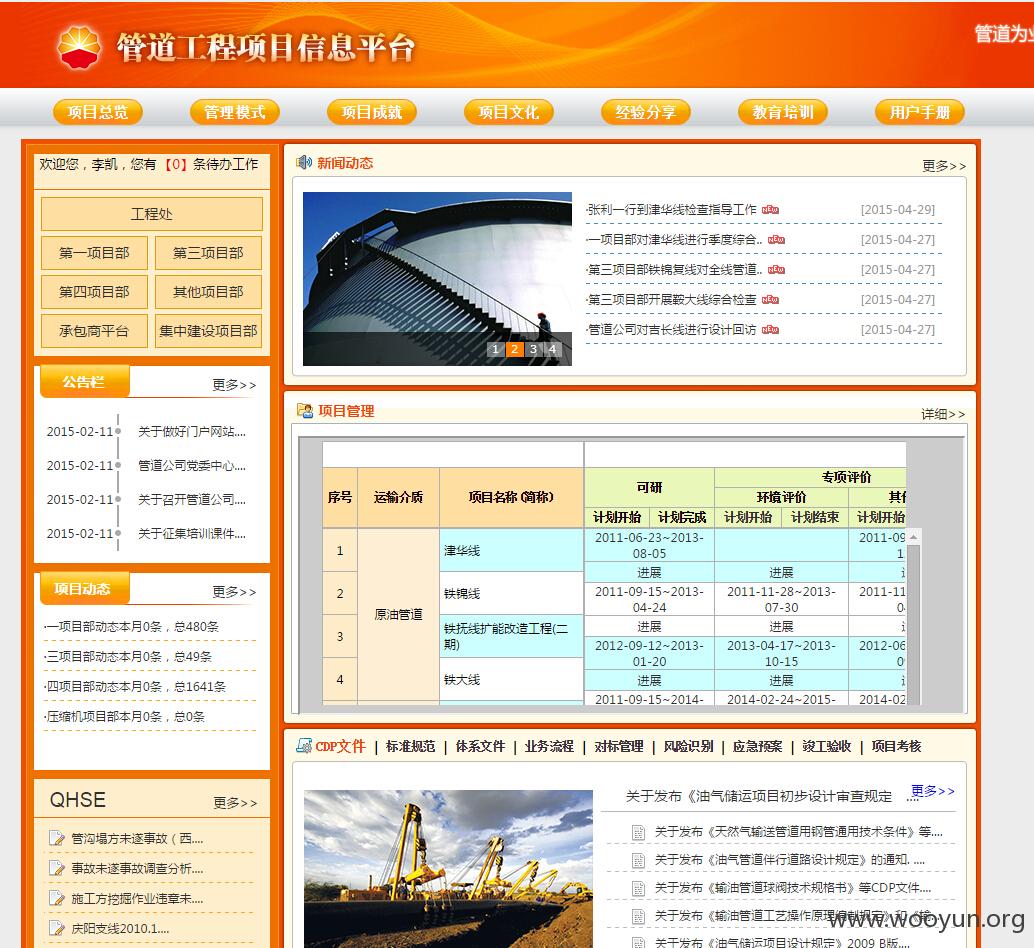This screenshot has height=948, width=1034.
Task: Open the 用户手册 menu
Action: tap(920, 112)
